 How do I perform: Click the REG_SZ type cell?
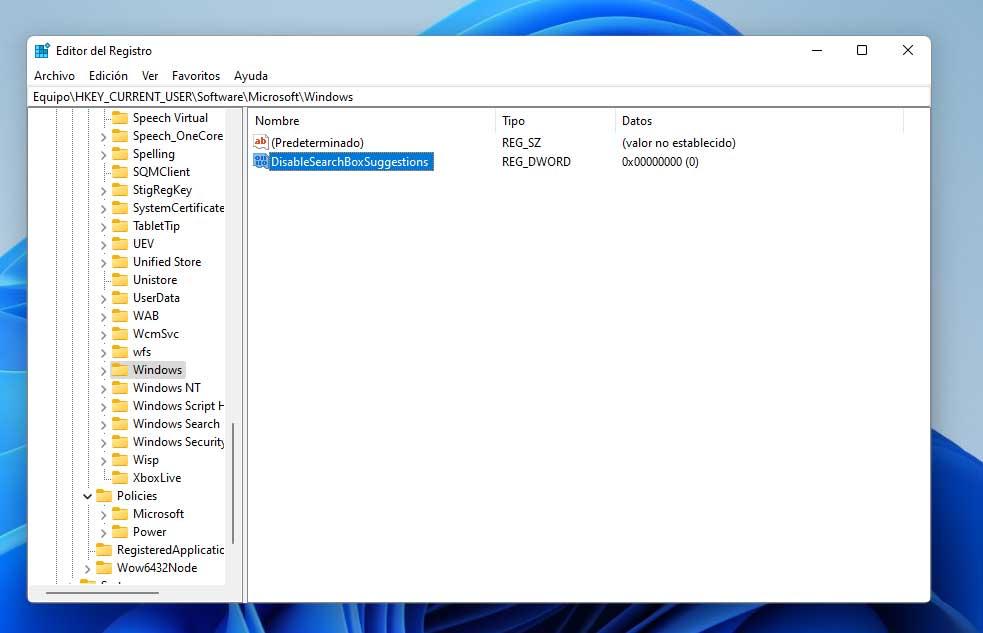[521, 143]
